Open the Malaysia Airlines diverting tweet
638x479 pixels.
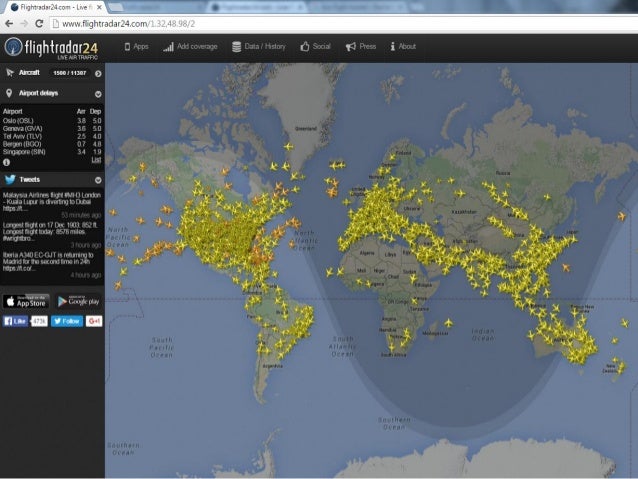tap(52, 202)
